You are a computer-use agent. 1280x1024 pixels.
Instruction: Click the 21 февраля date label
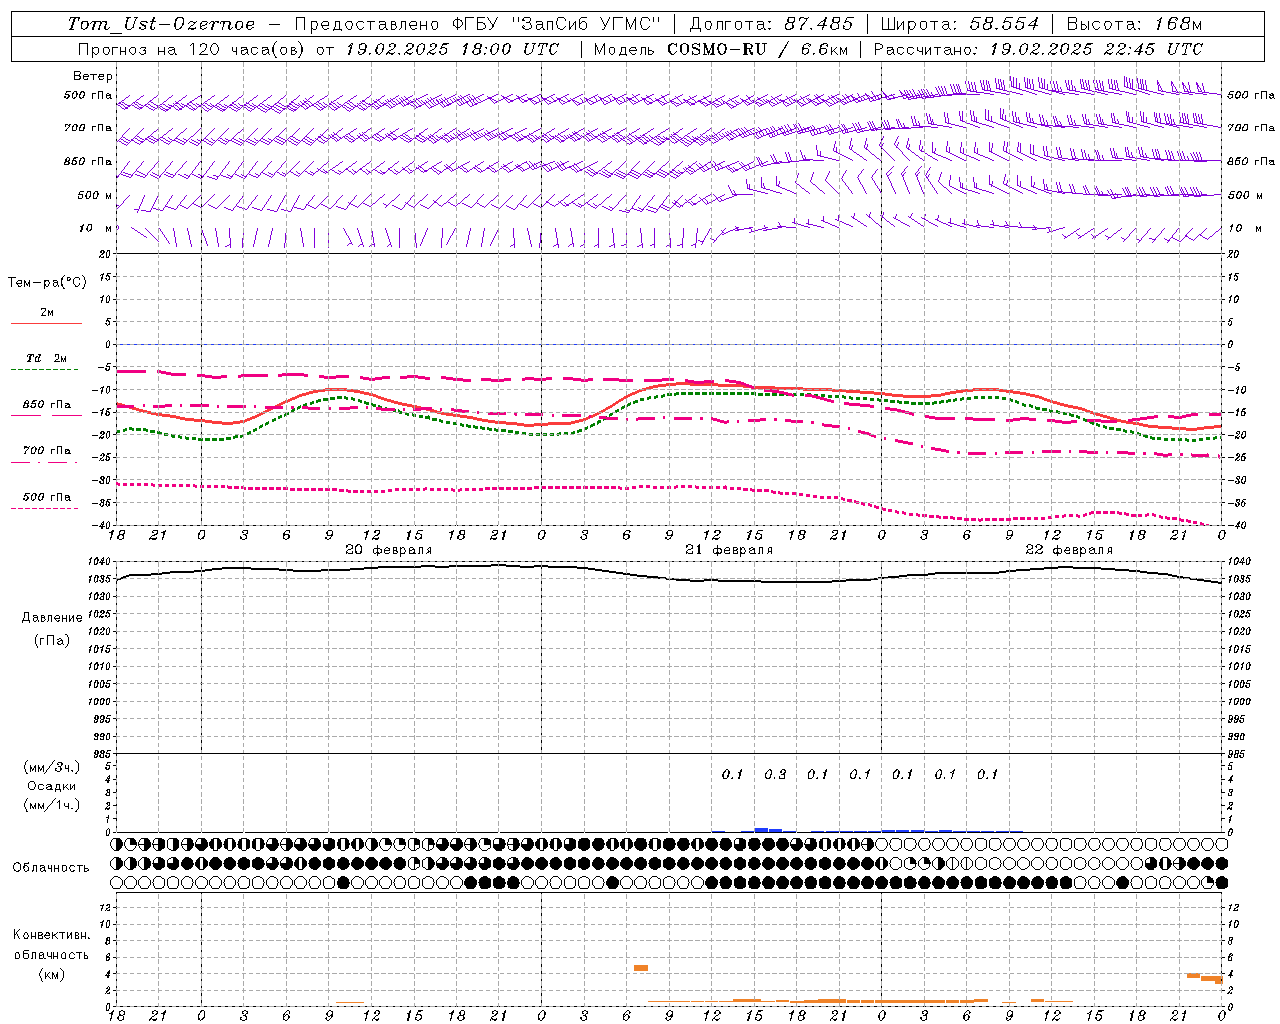[x=729, y=550]
